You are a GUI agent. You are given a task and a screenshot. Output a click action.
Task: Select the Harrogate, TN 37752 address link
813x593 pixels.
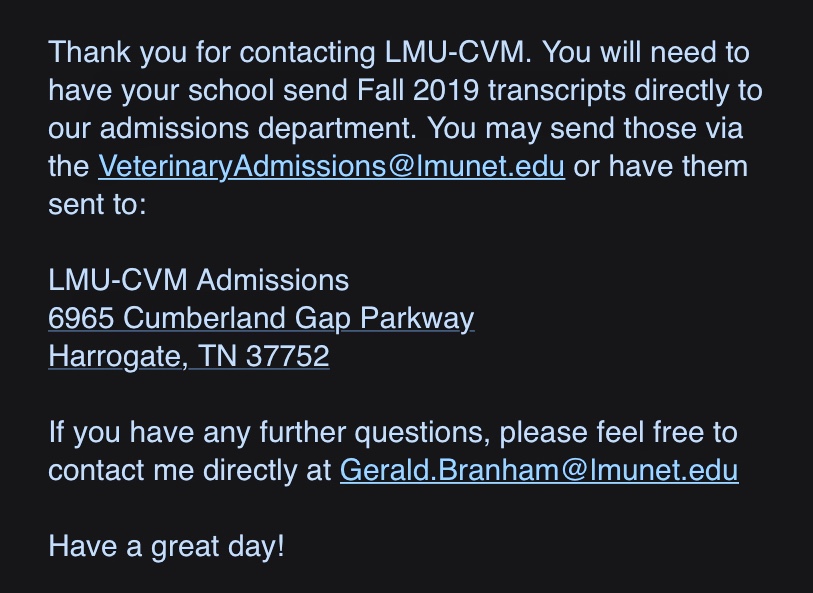(x=189, y=357)
